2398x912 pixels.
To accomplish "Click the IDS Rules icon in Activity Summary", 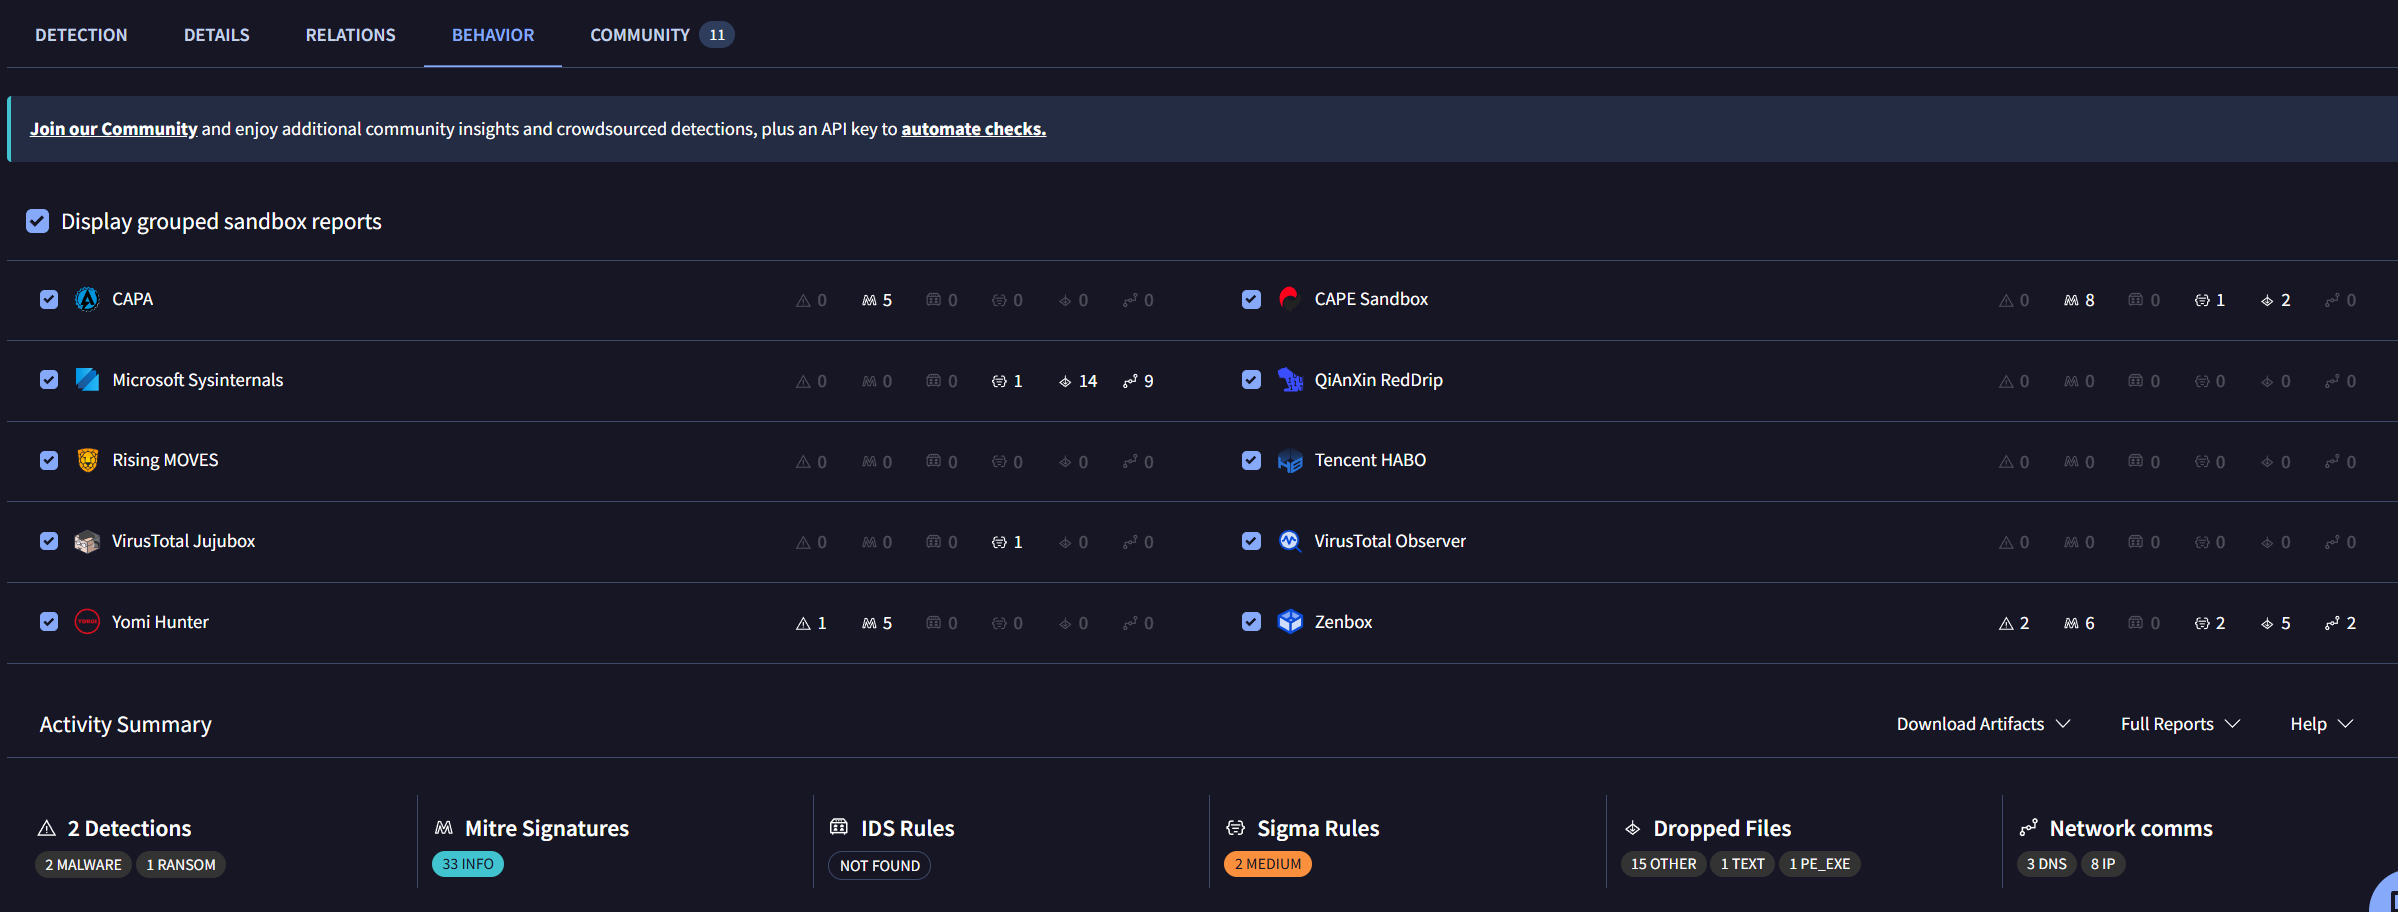I will pyautogui.click(x=839, y=827).
